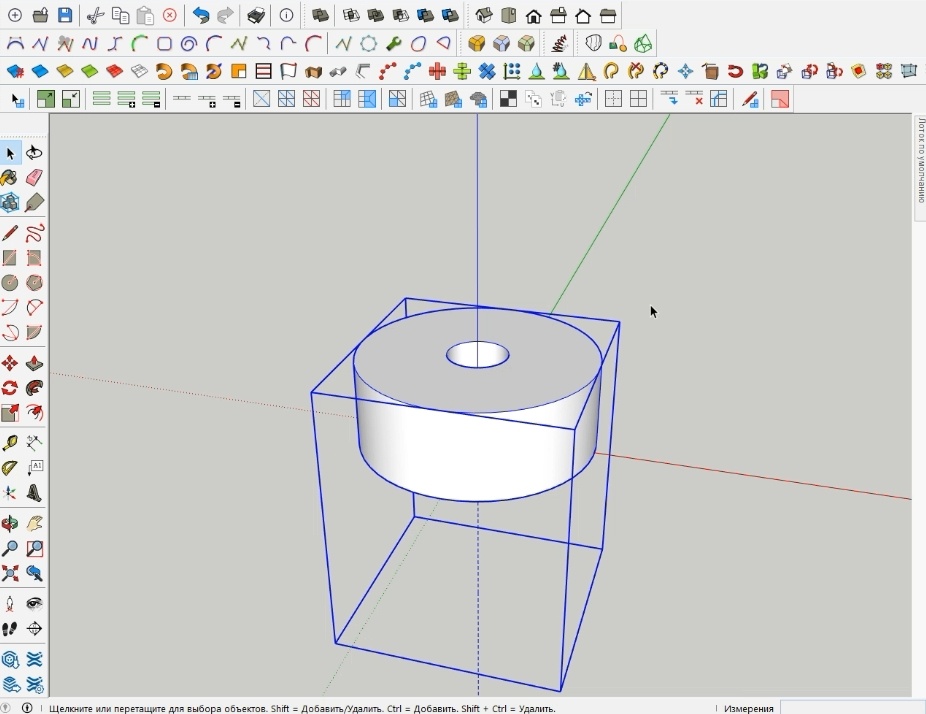Open the Model Info dialog
Viewport: 926px width, 714px height.
click(x=286, y=15)
